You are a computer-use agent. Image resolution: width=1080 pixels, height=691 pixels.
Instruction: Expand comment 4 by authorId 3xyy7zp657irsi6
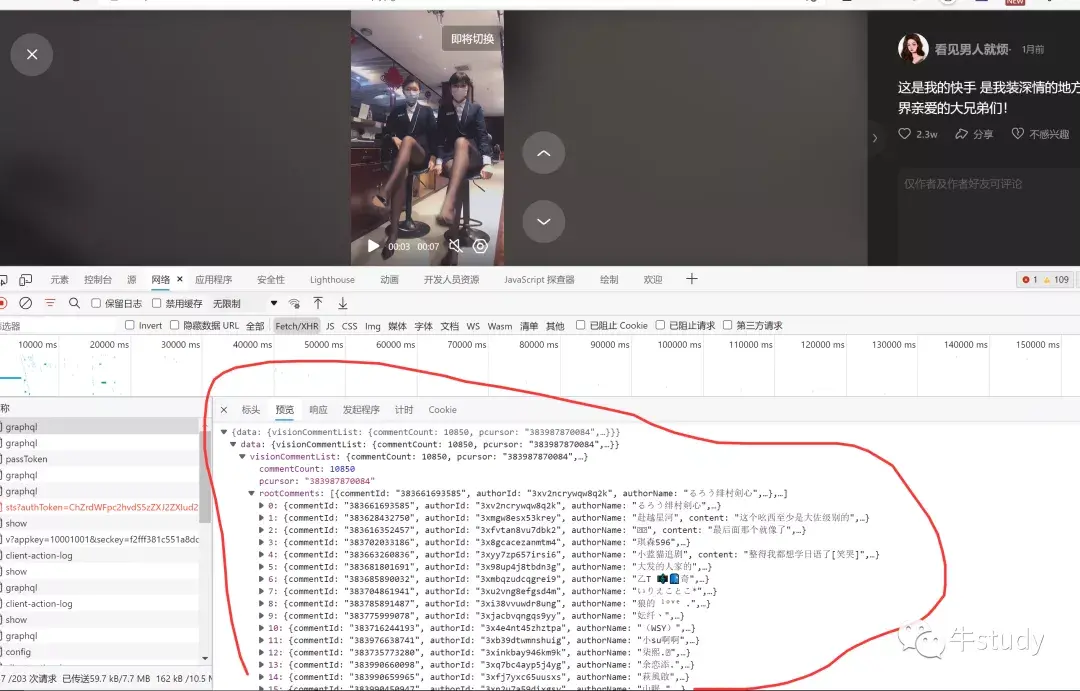[261, 555]
